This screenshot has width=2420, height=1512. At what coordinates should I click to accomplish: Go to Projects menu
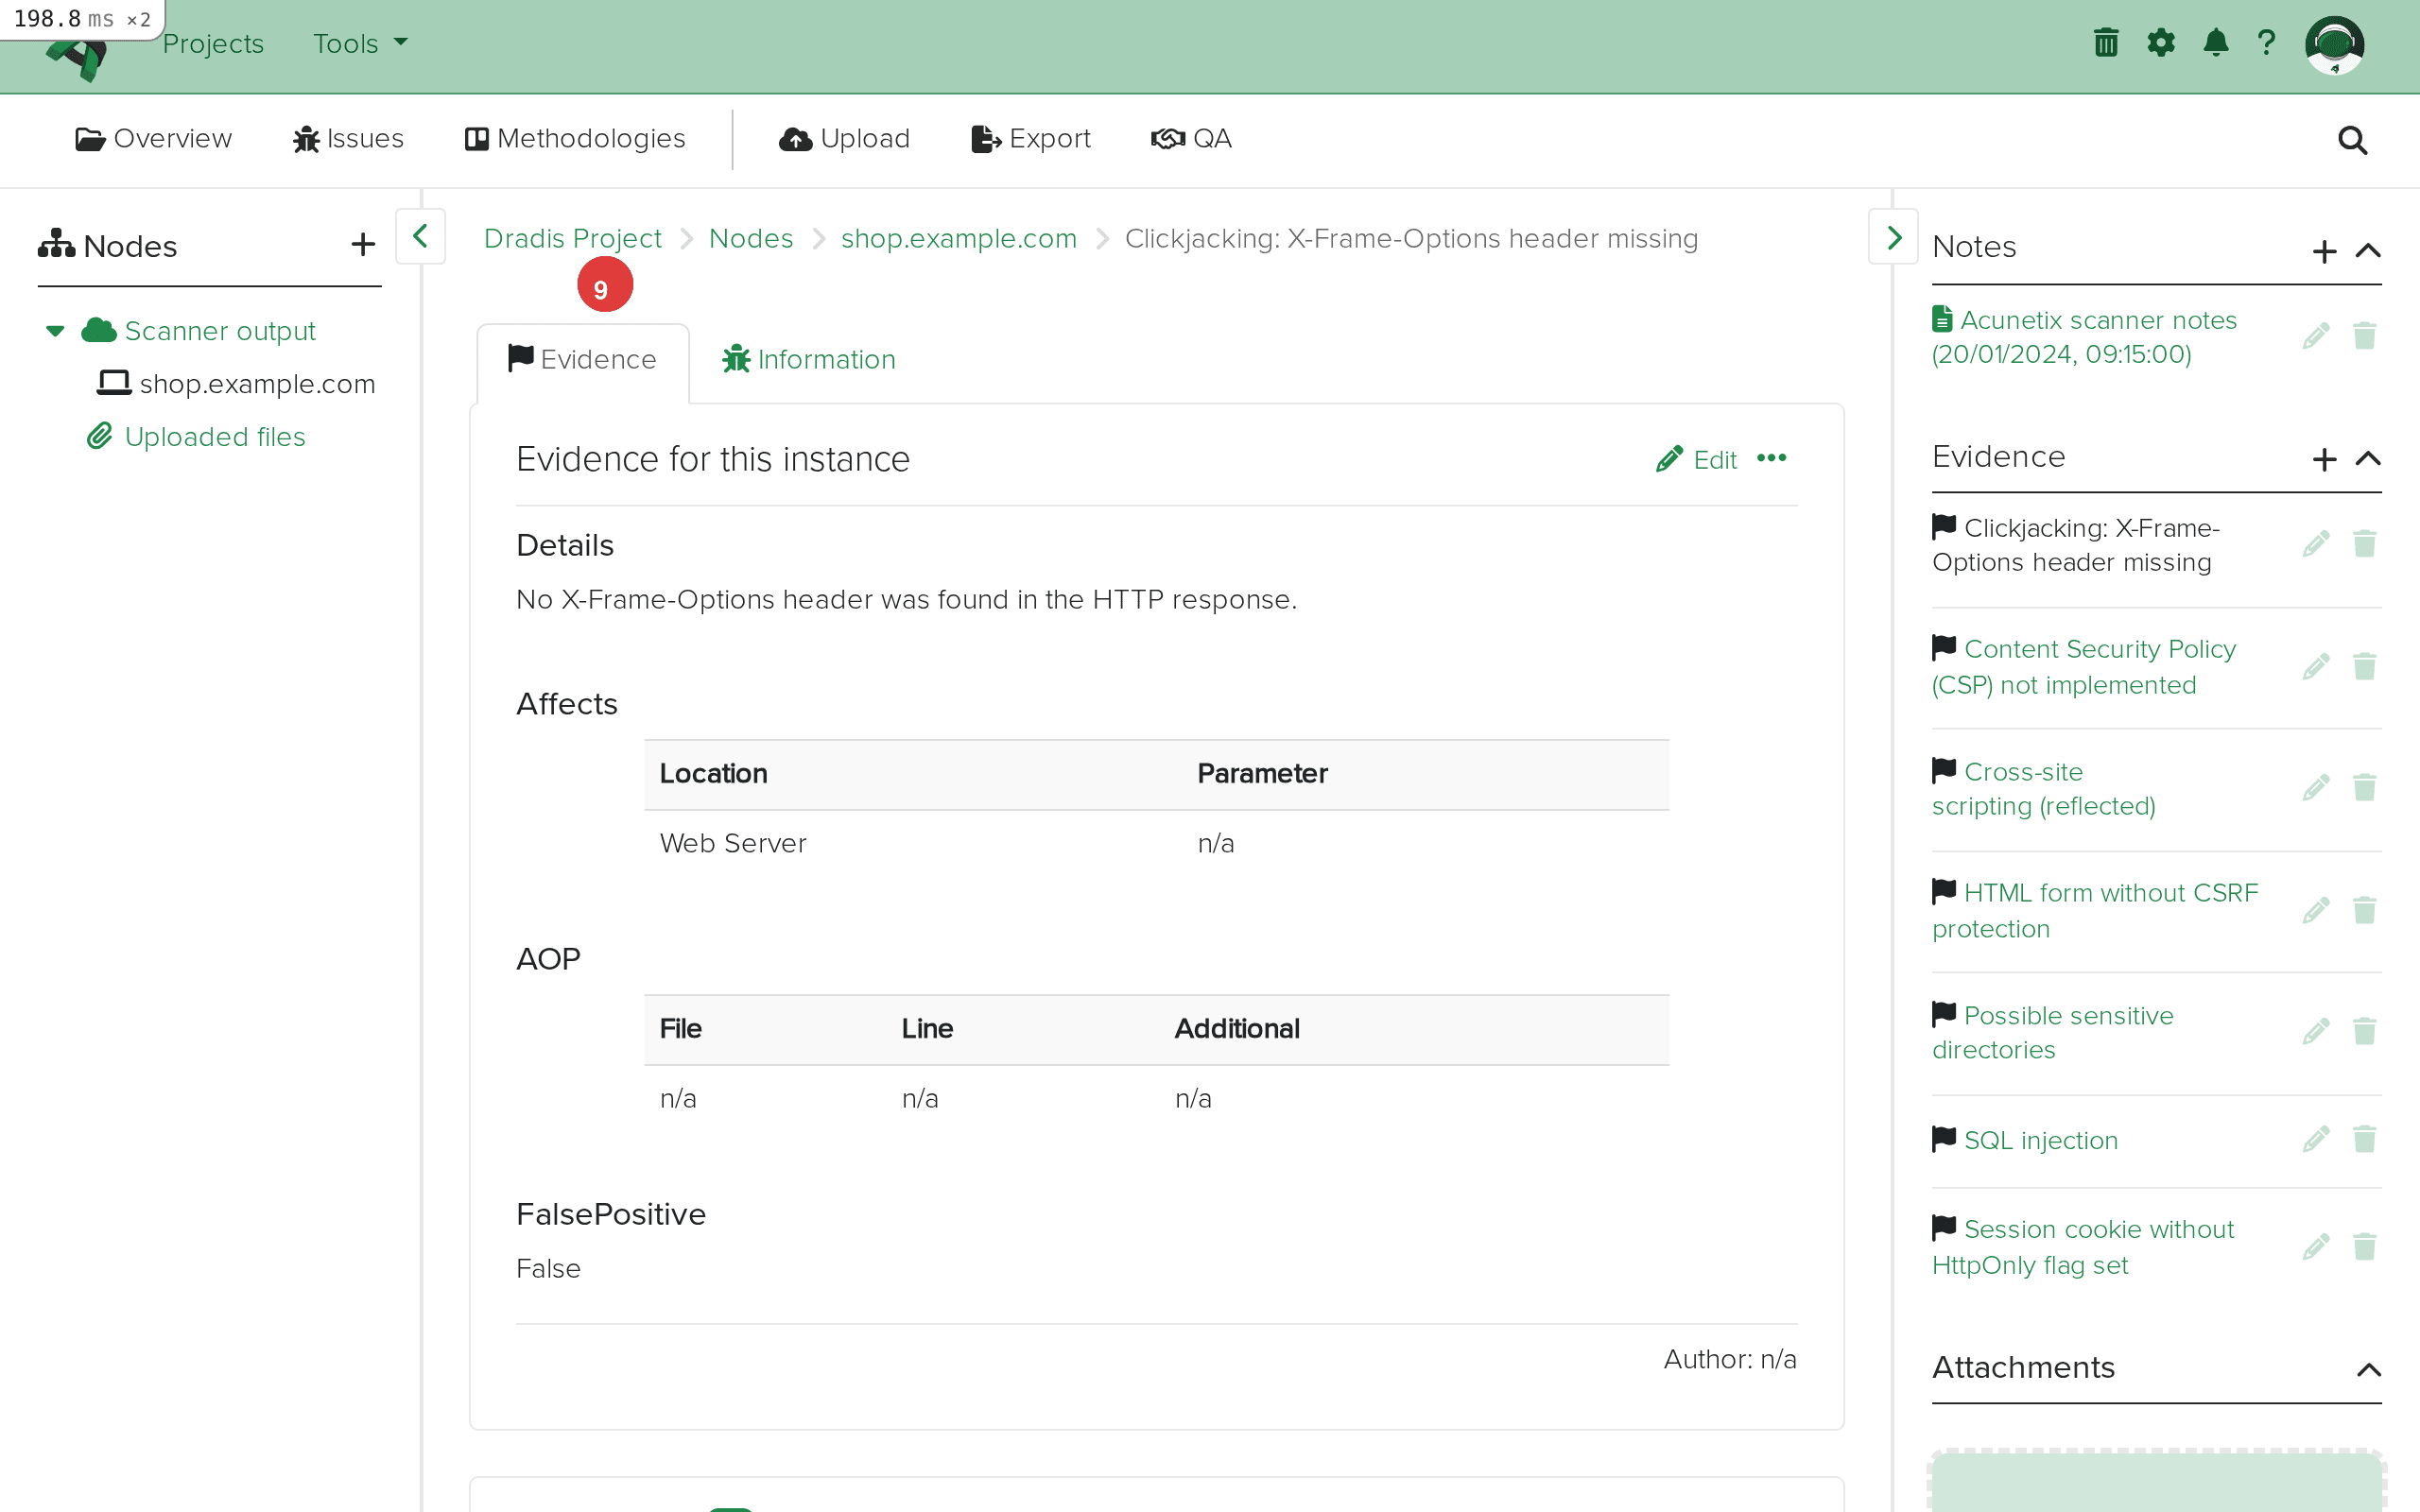tap(213, 43)
